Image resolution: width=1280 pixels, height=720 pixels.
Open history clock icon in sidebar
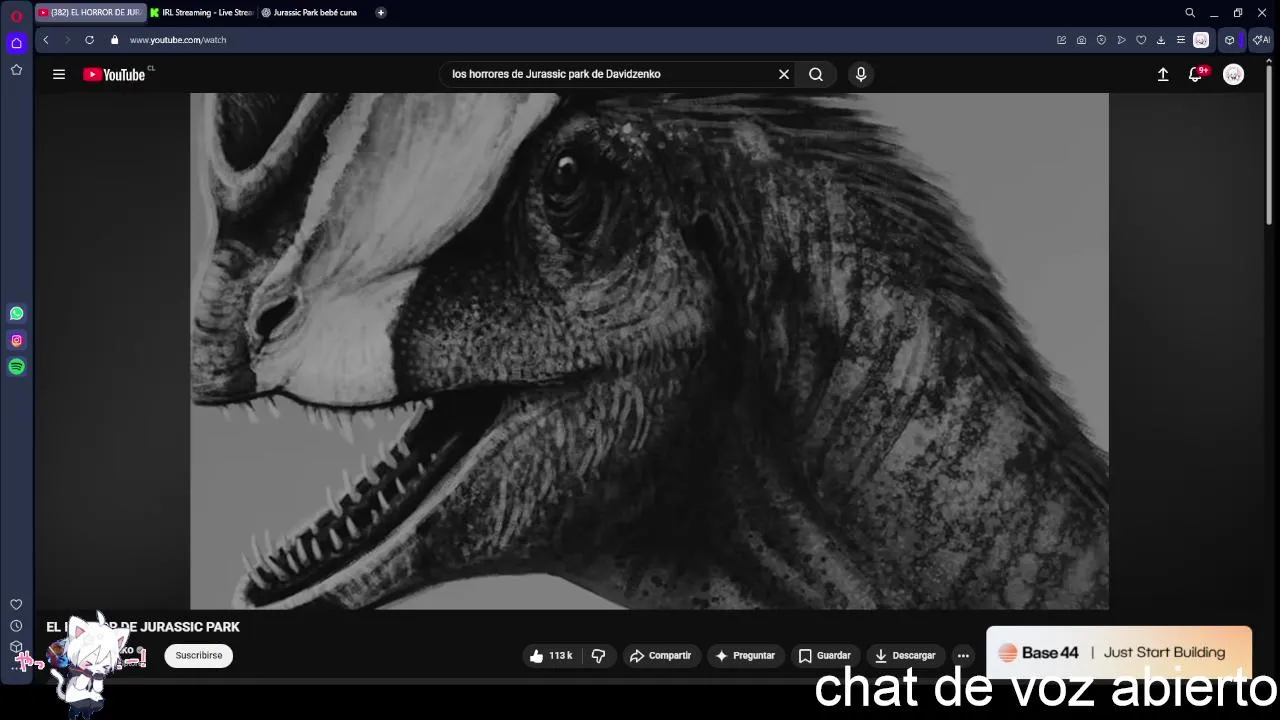click(16, 626)
